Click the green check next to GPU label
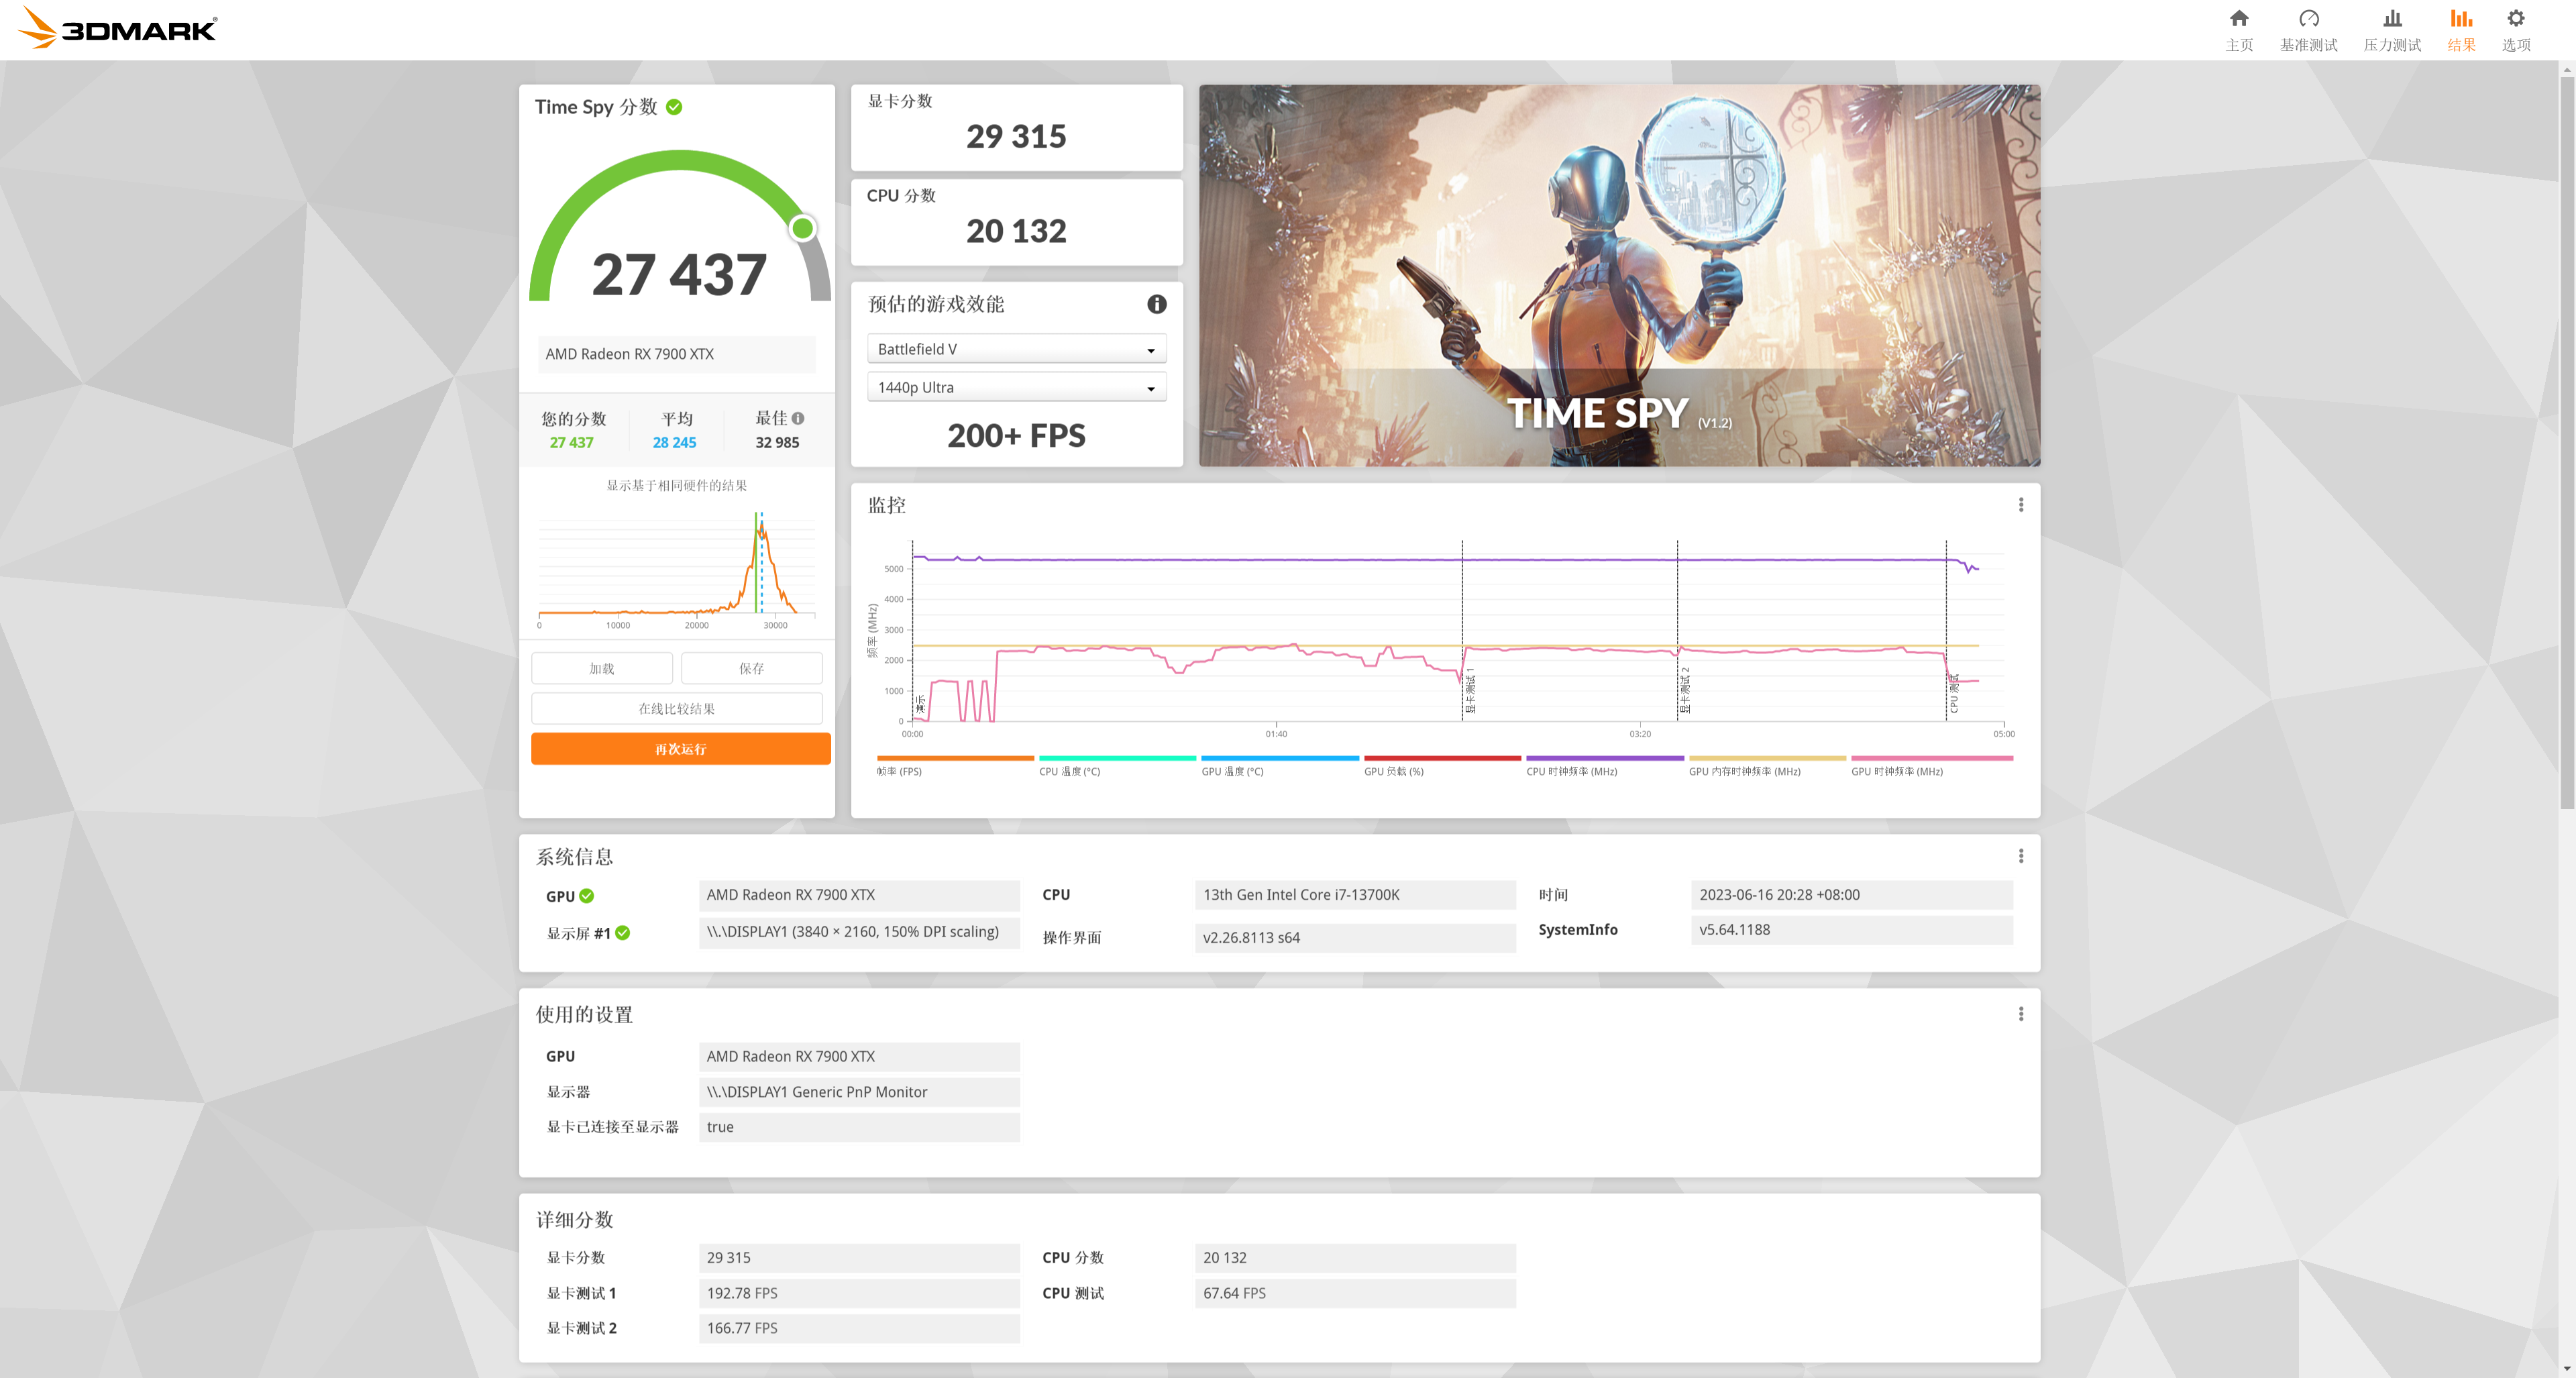The width and height of the screenshot is (2576, 1378). coord(587,896)
